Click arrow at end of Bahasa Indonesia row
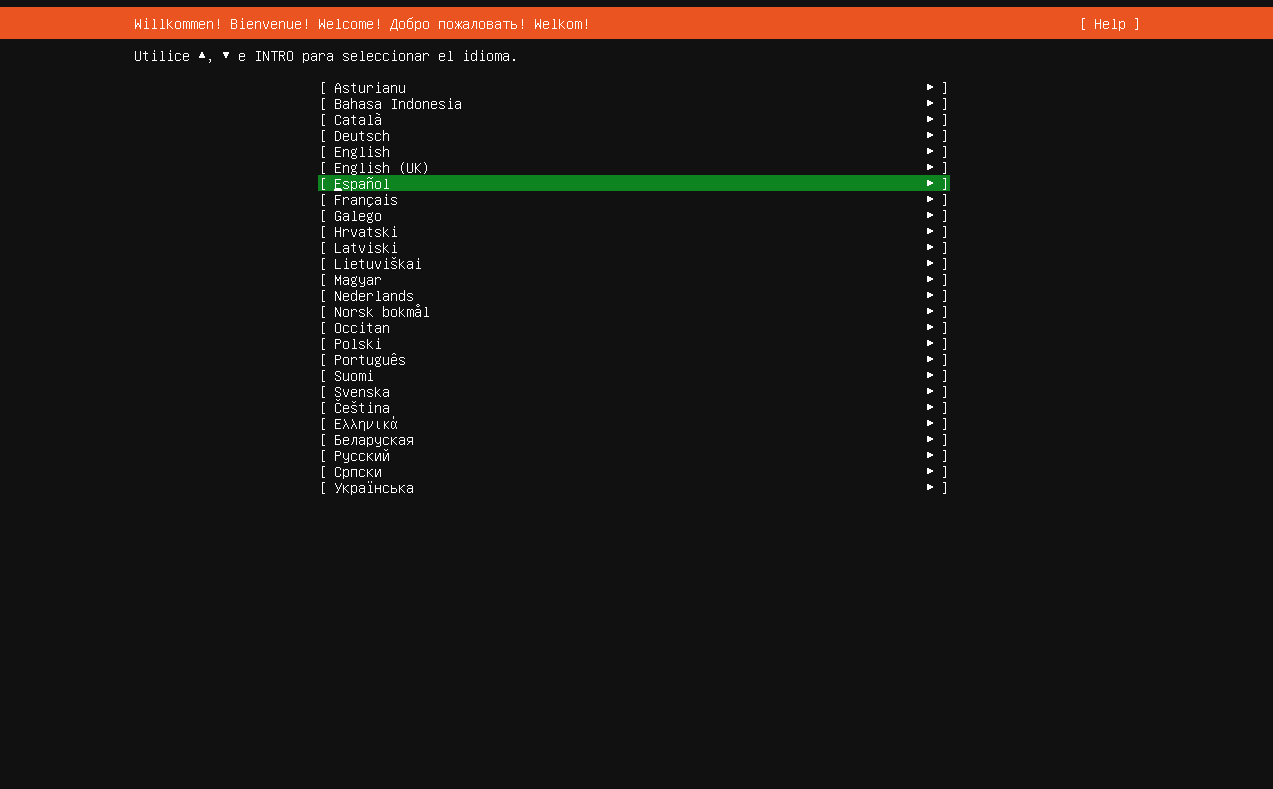1273x789 pixels. click(x=930, y=103)
